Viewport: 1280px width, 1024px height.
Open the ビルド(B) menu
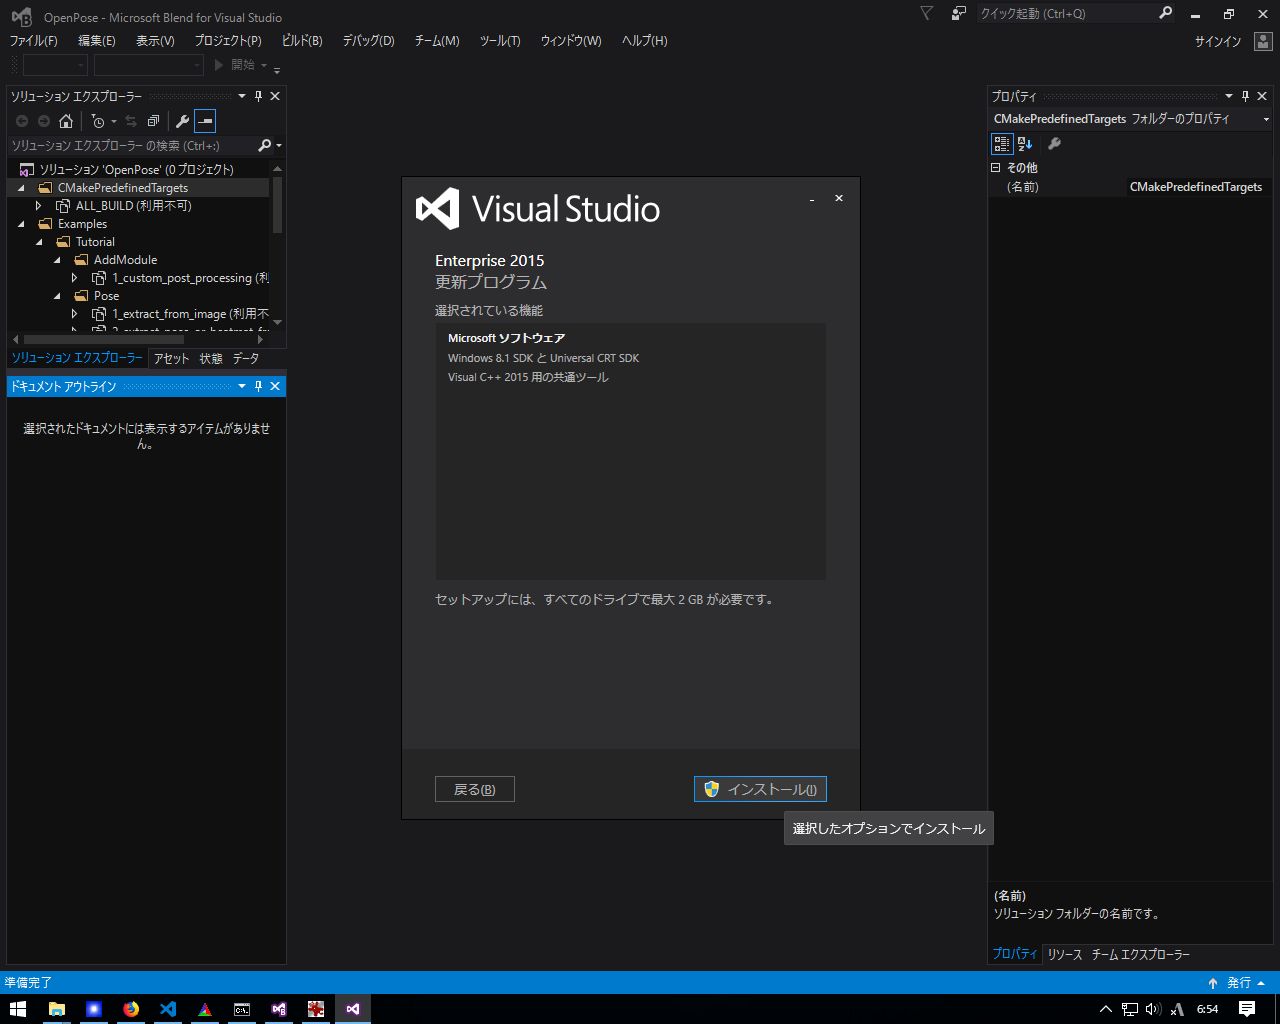pyautogui.click(x=302, y=41)
